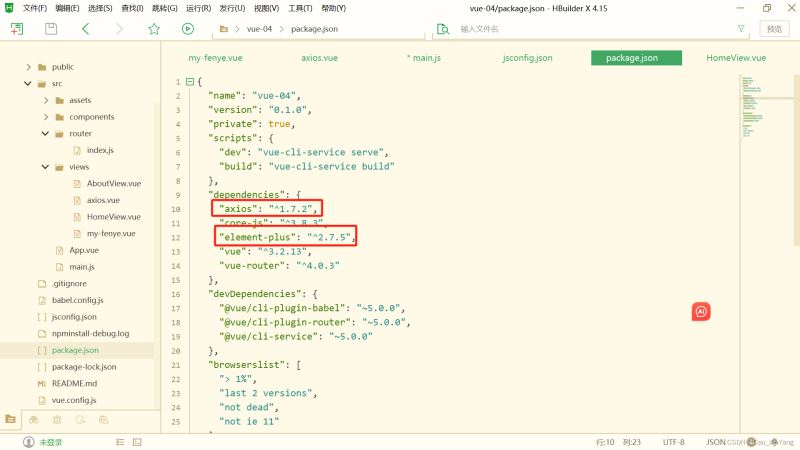Click the HBuilder X logo icon
The image size is (800, 450).
click(x=9, y=8)
